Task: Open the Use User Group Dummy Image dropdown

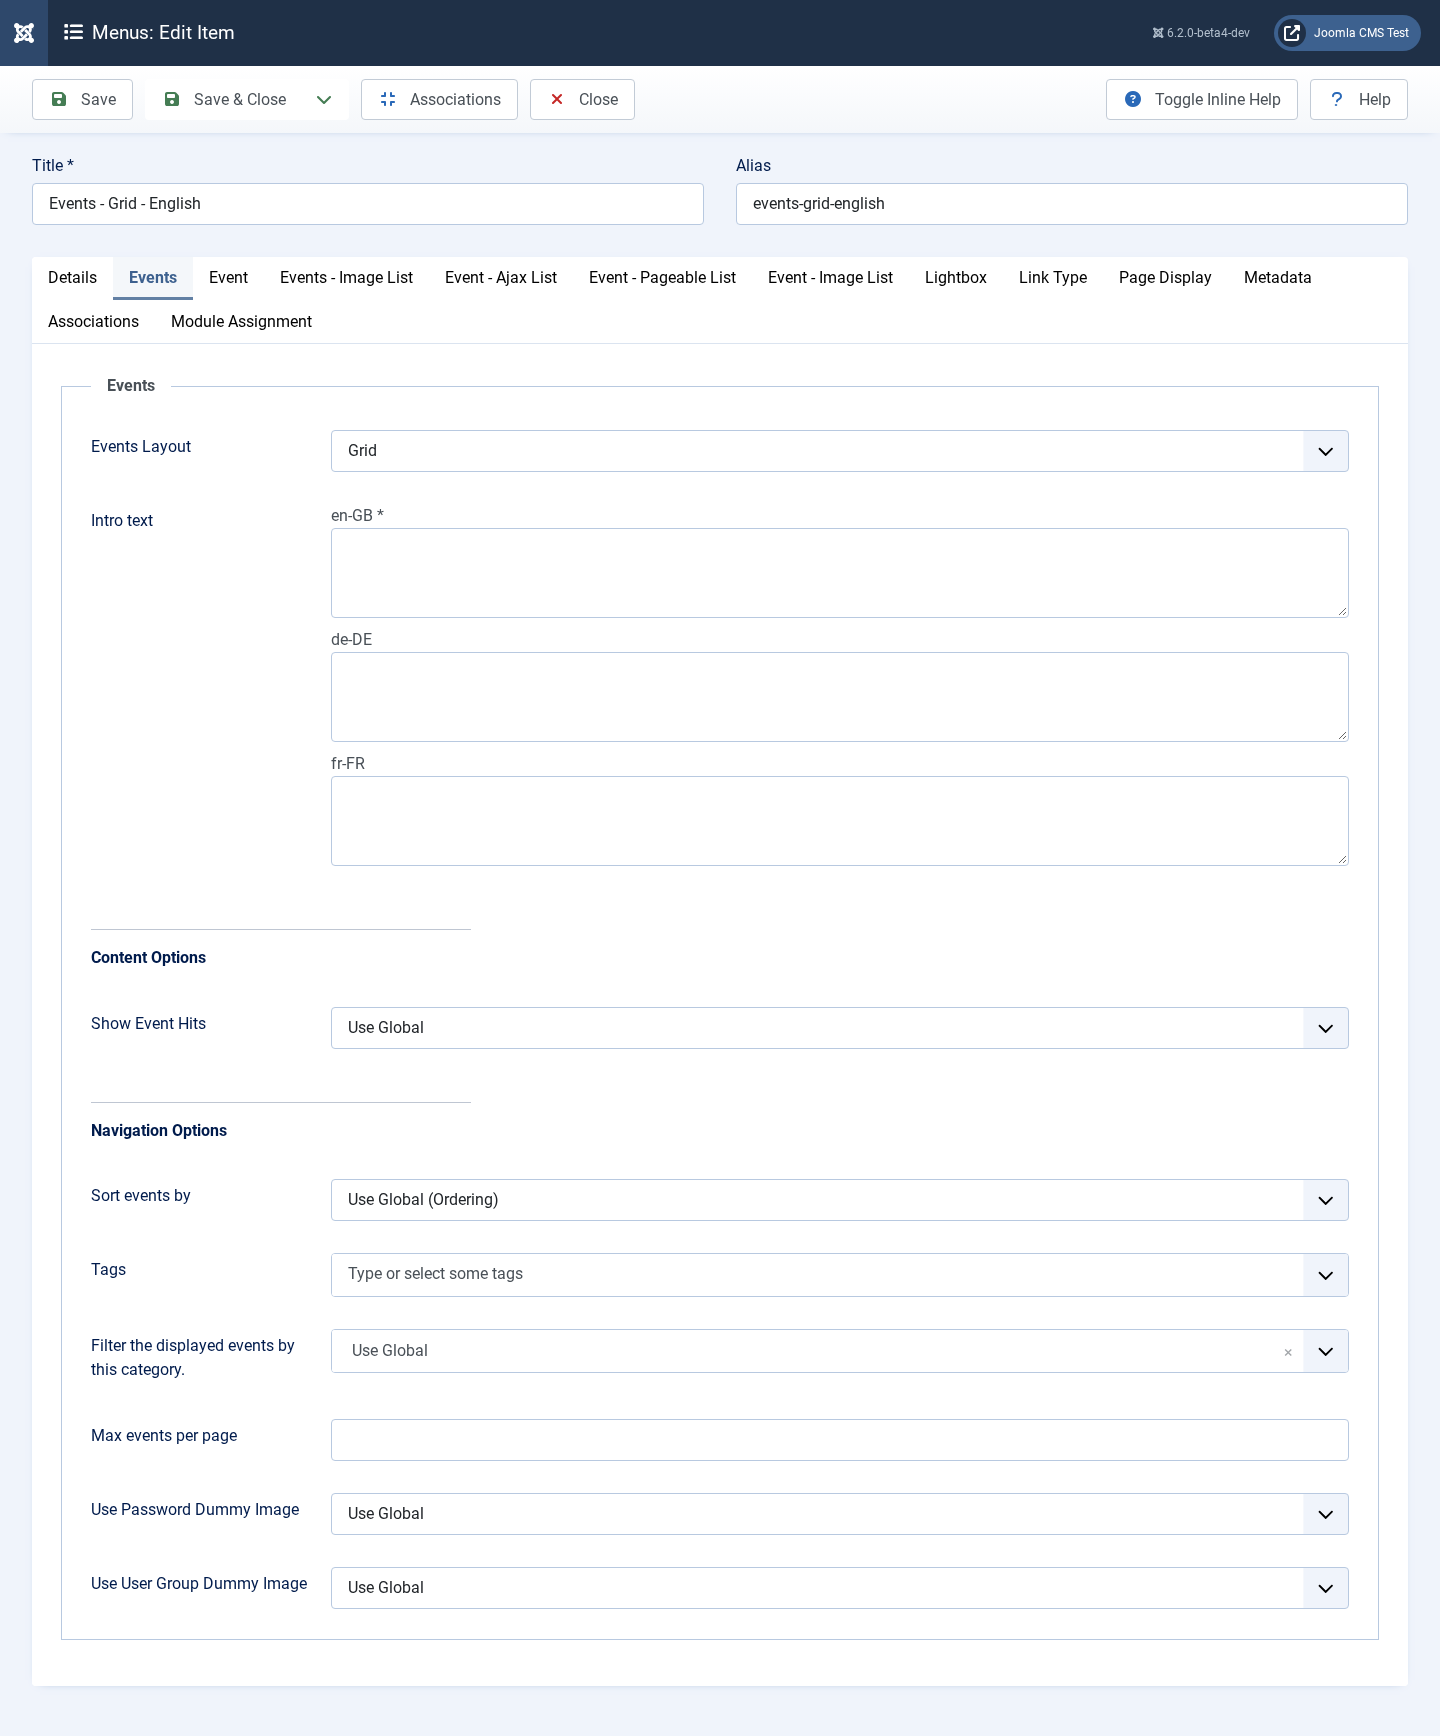Action: pos(840,1588)
